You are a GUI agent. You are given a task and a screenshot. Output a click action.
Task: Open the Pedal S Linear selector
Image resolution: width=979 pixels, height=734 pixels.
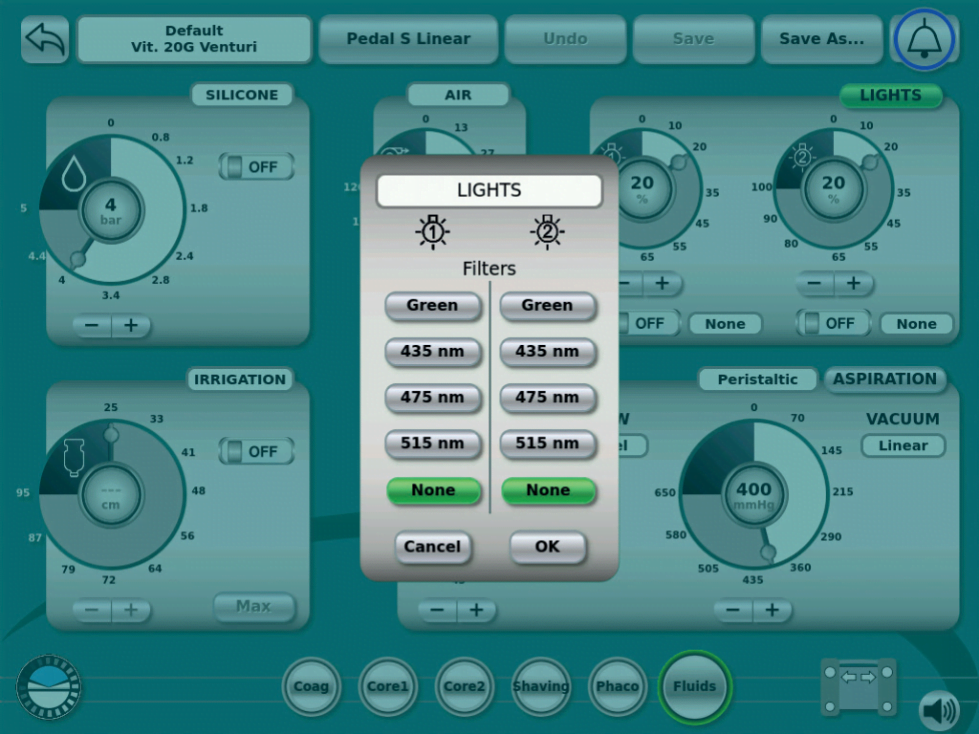(408, 39)
